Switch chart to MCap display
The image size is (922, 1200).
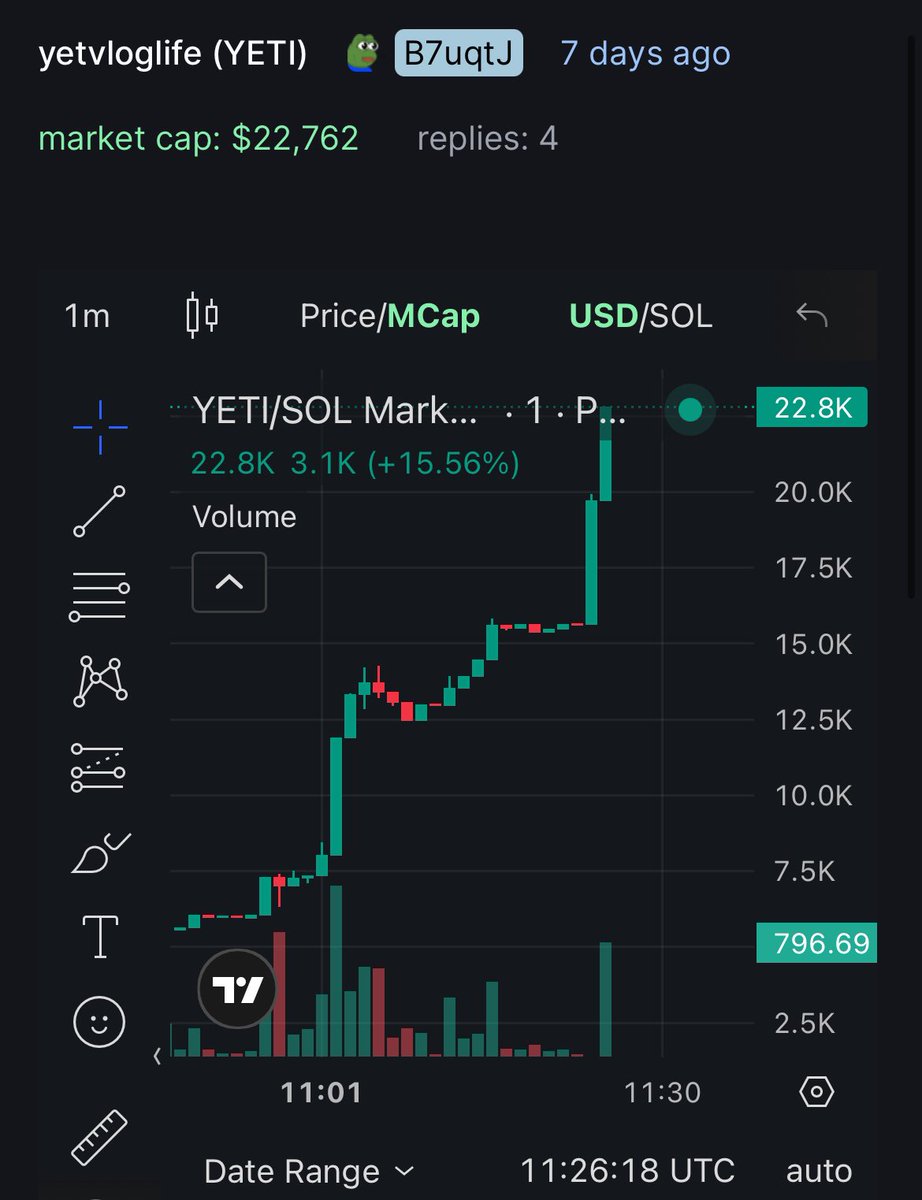tap(433, 316)
